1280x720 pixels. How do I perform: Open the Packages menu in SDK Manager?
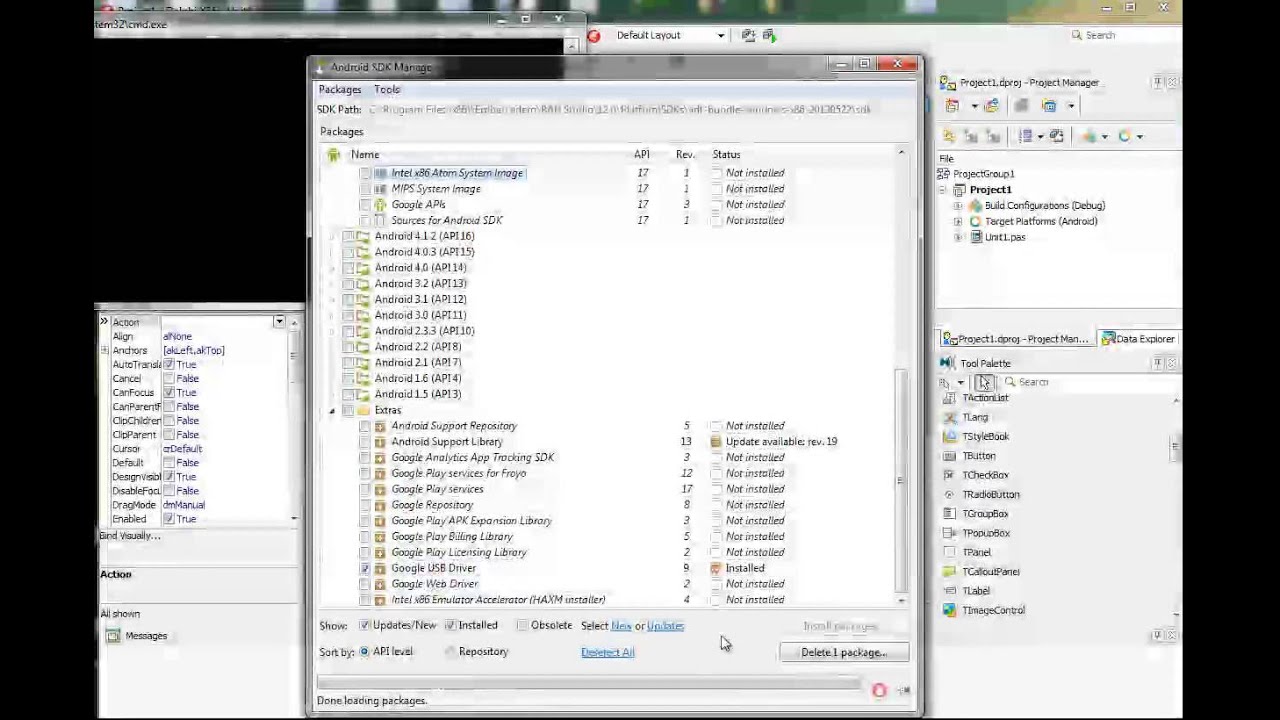pos(339,89)
